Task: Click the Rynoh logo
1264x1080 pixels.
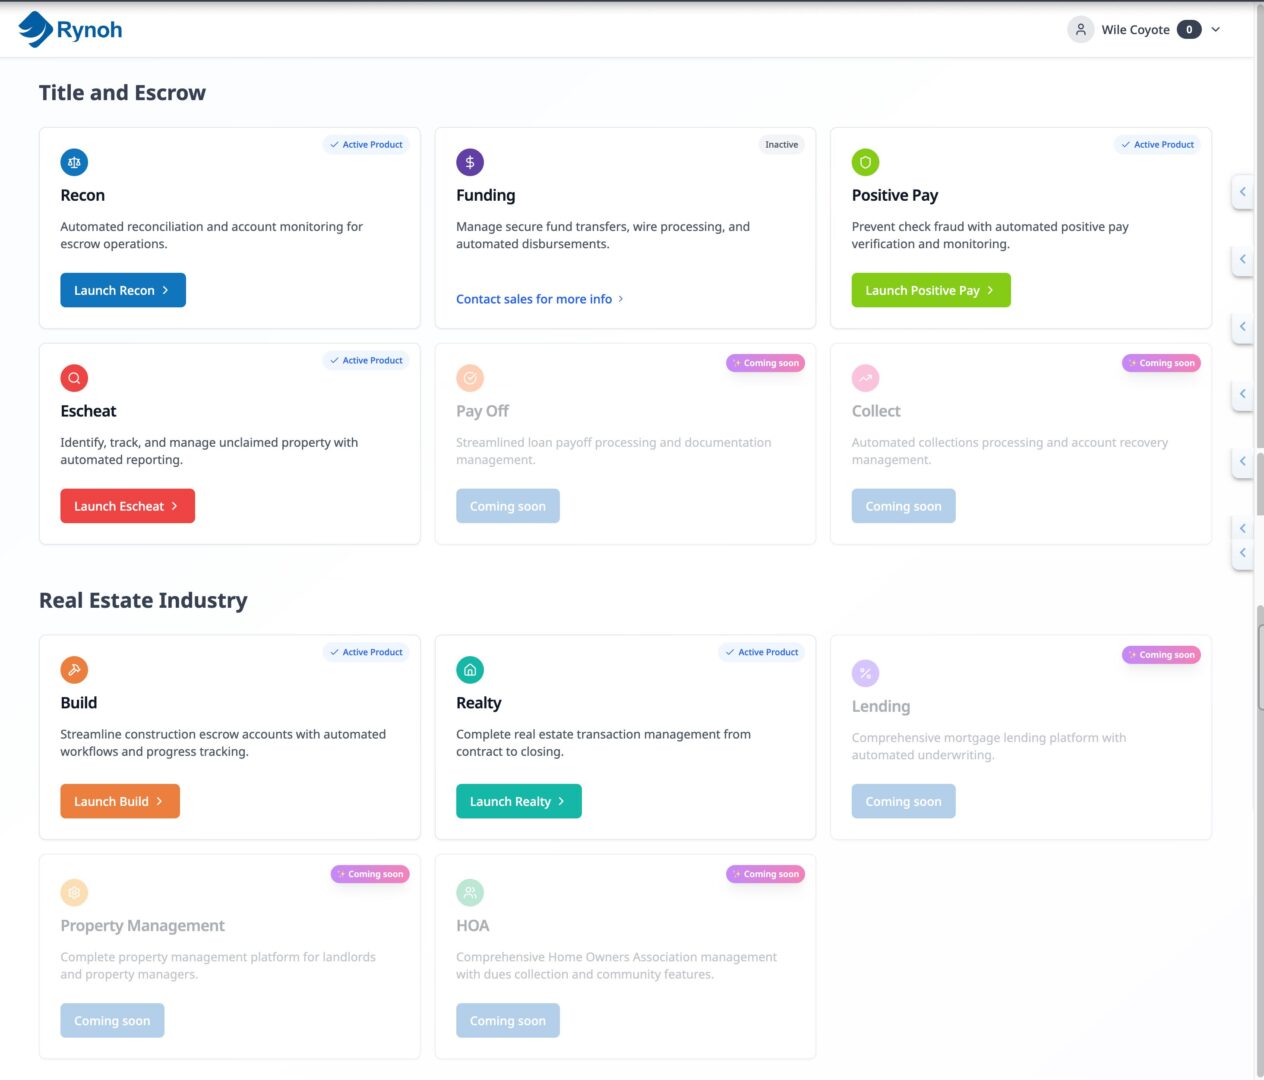Action: [x=70, y=30]
